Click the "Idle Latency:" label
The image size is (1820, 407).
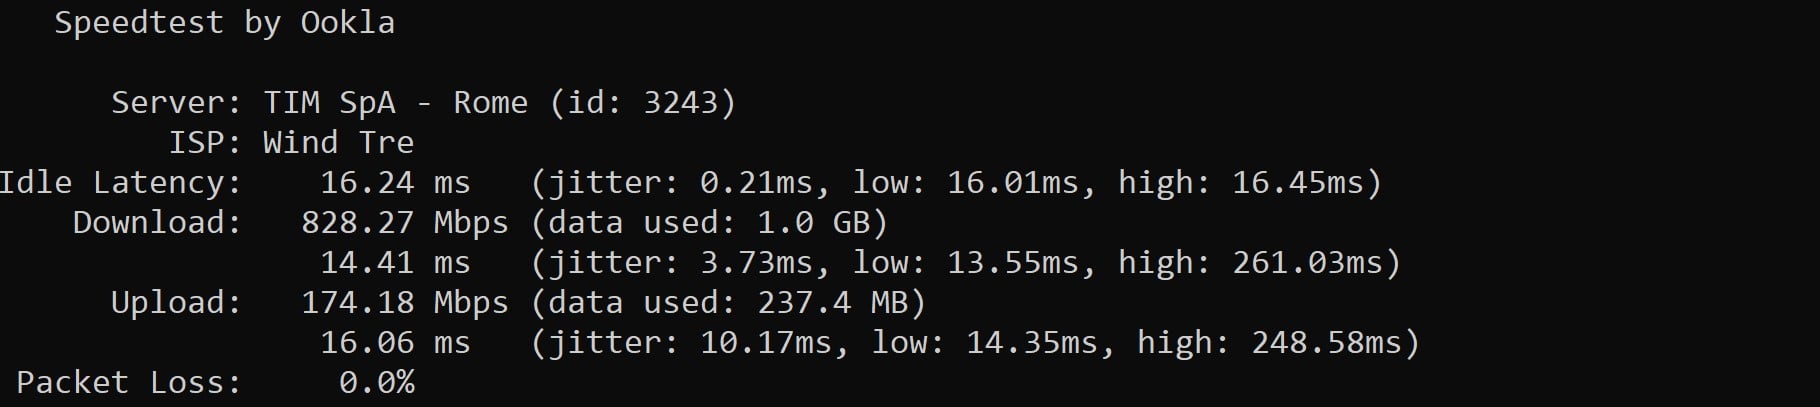(120, 183)
